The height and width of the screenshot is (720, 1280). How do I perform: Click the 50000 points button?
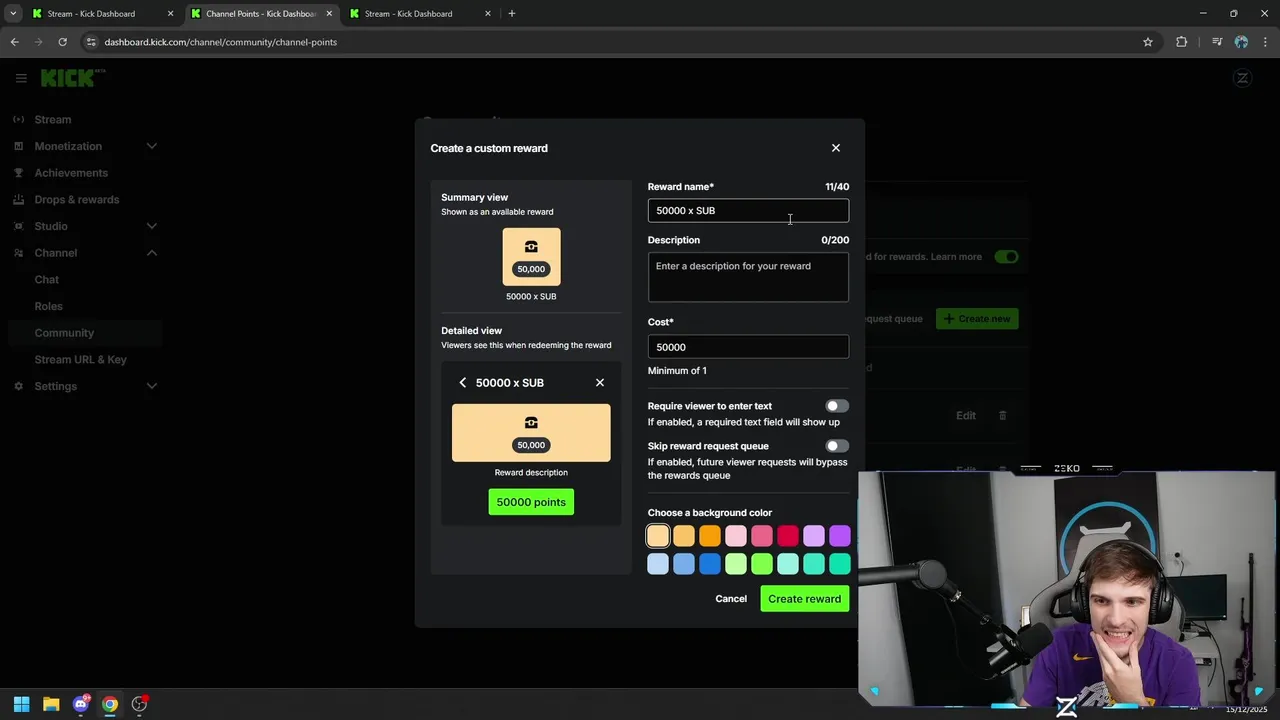click(531, 502)
